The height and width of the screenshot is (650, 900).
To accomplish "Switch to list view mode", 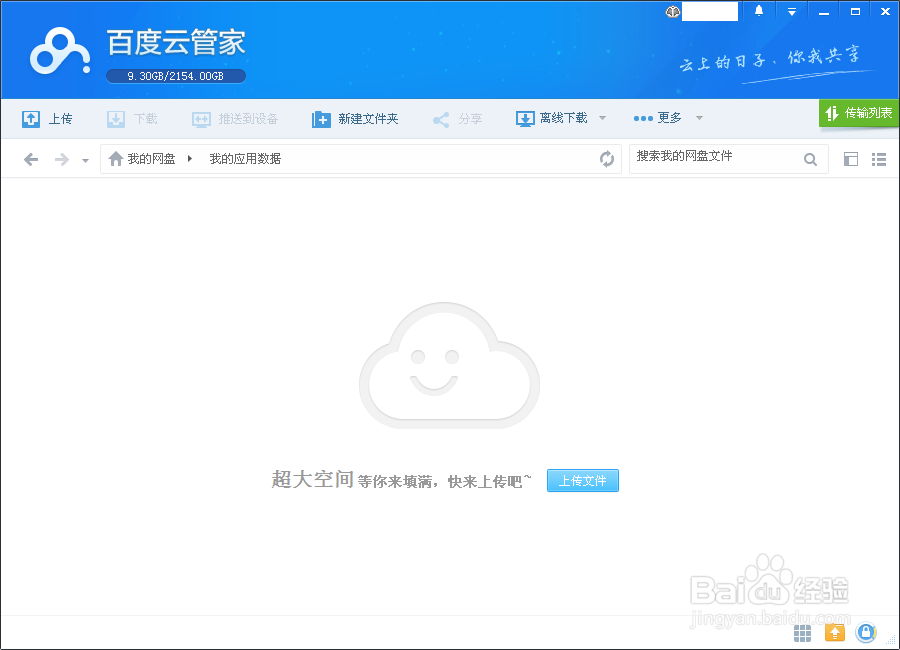I will [x=879, y=158].
